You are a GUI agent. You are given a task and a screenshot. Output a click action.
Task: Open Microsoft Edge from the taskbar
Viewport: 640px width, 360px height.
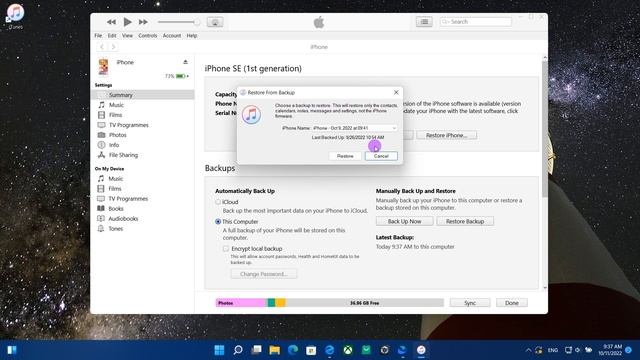tap(293, 350)
